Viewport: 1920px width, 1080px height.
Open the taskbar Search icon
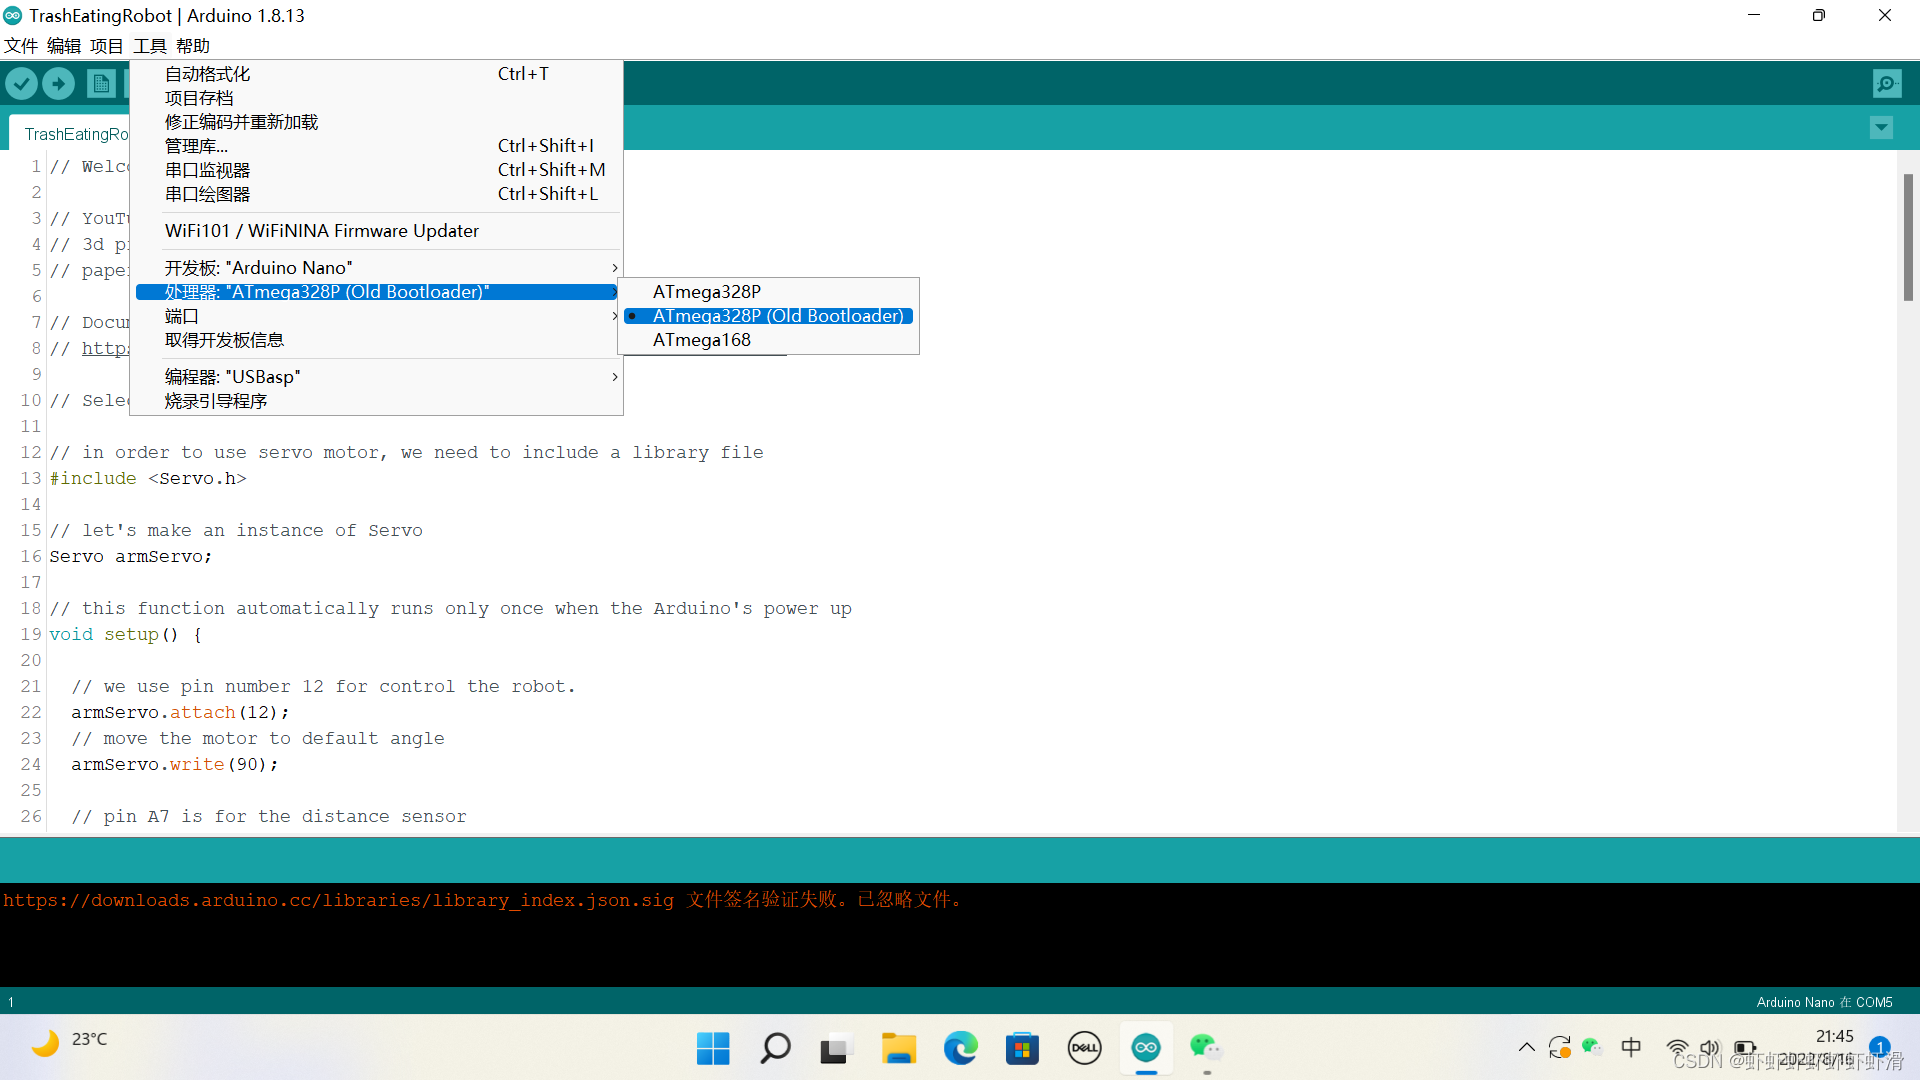pyautogui.click(x=775, y=1048)
